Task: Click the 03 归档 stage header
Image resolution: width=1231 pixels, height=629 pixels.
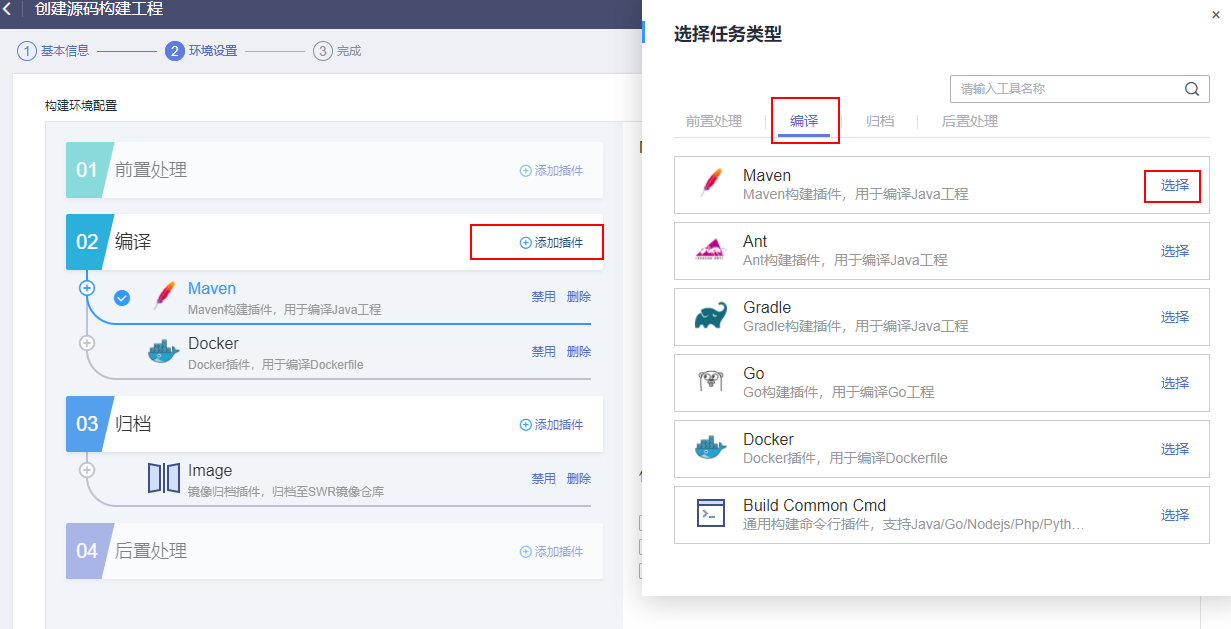Action: pyautogui.click(x=334, y=424)
